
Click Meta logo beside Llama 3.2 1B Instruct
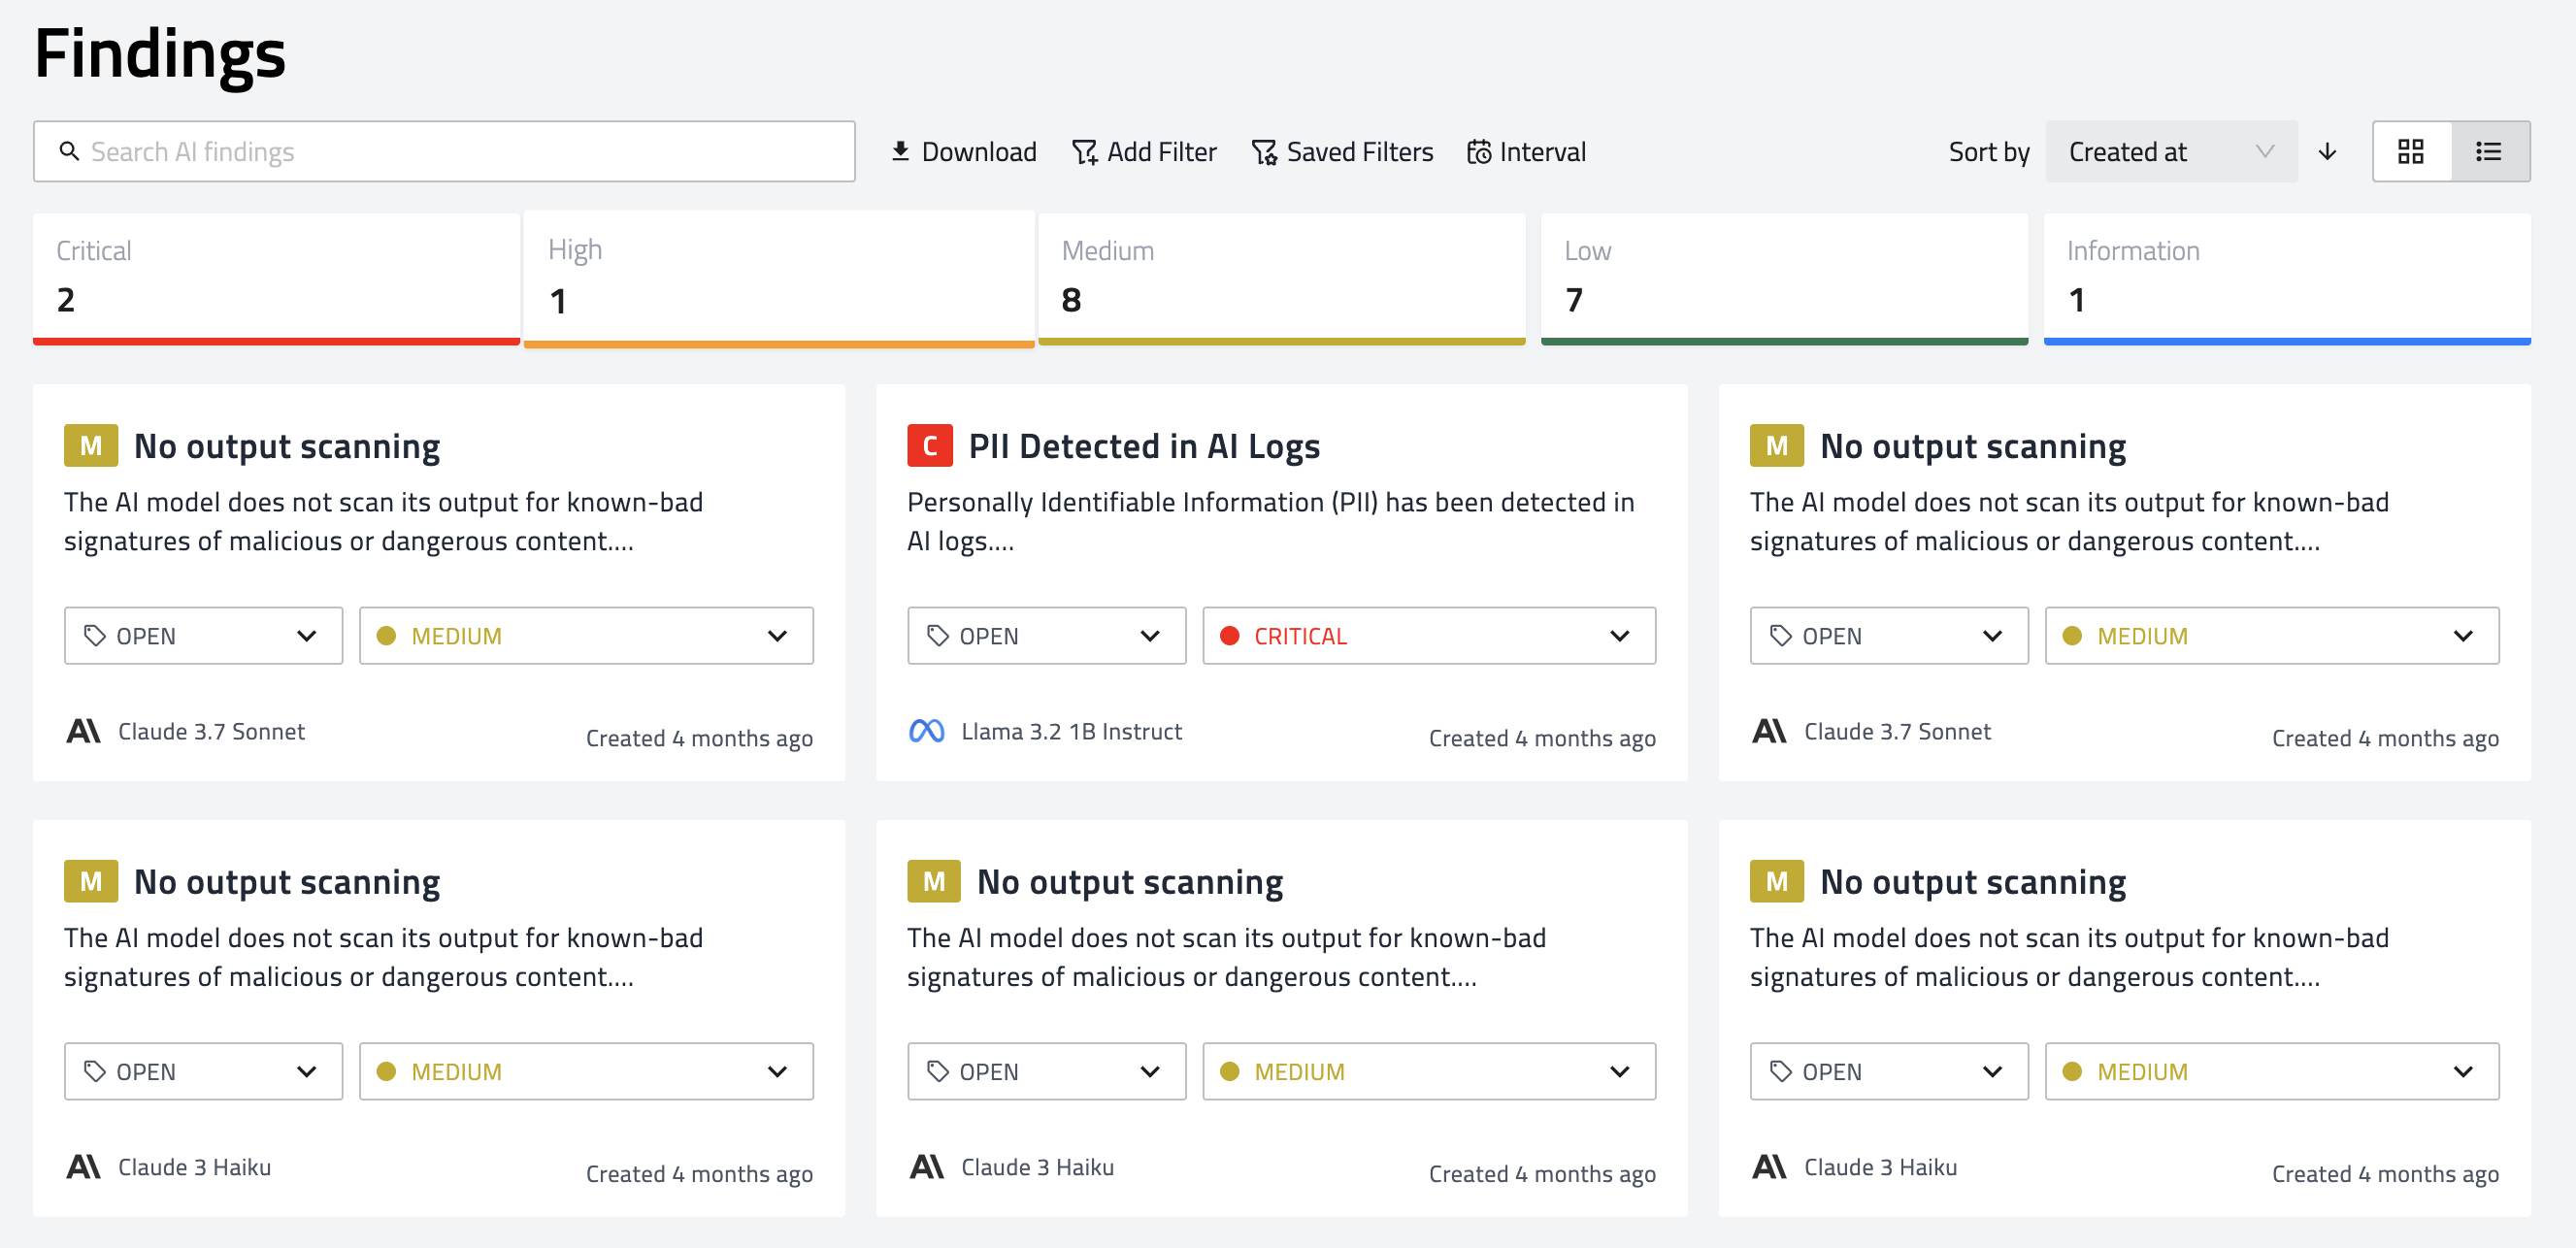pyautogui.click(x=926, y=731)
